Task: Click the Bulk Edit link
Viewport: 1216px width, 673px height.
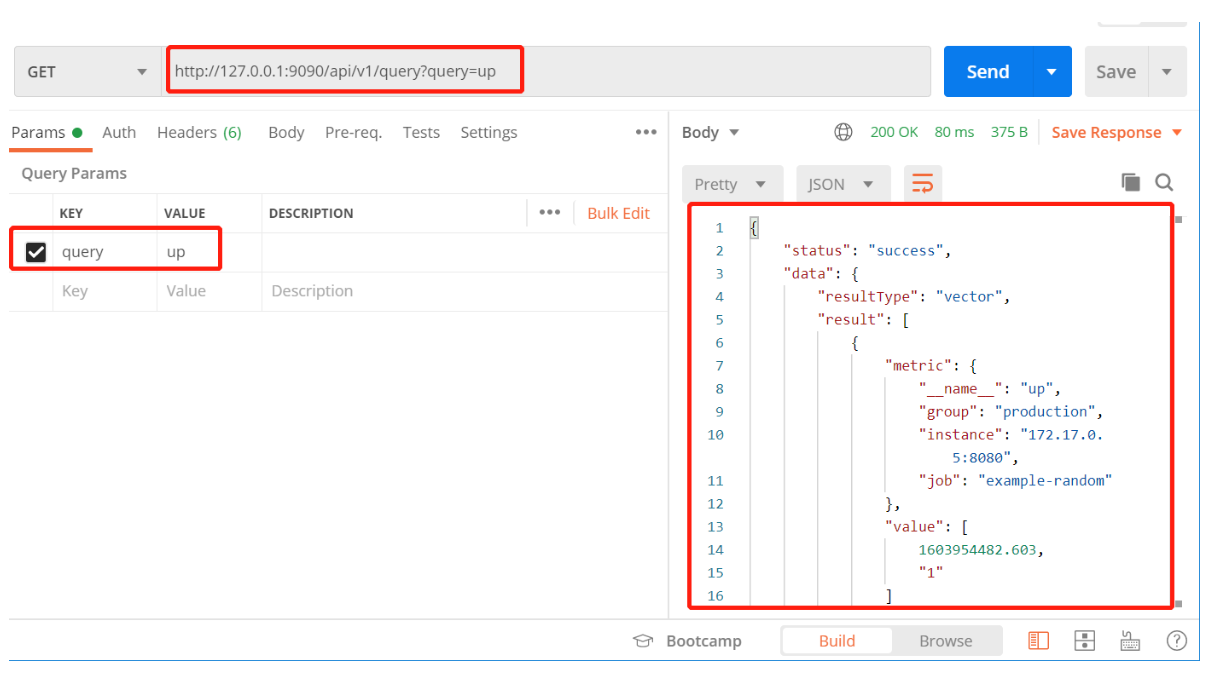Action: [618, 213]
